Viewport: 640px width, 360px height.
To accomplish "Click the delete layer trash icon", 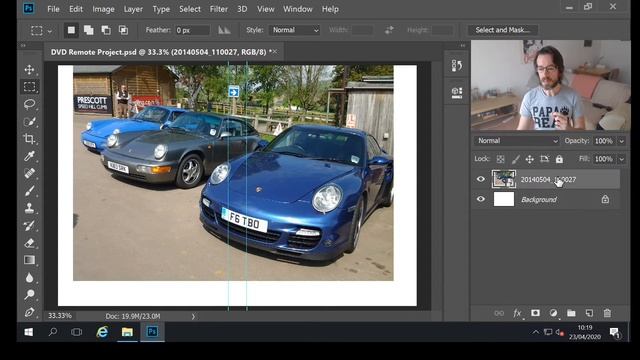I will click(x=607, y=313).
